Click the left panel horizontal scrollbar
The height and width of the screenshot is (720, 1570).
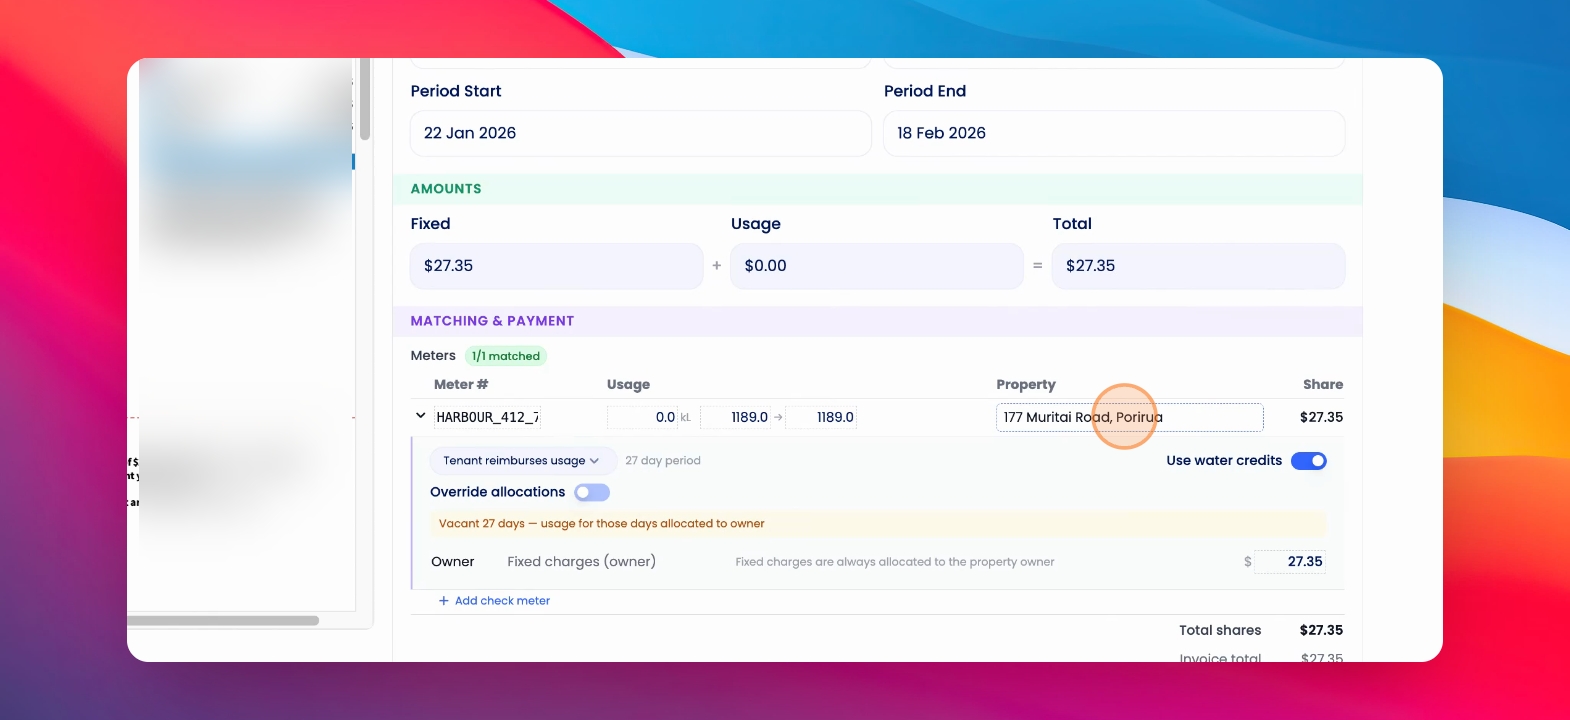point(223,621)
